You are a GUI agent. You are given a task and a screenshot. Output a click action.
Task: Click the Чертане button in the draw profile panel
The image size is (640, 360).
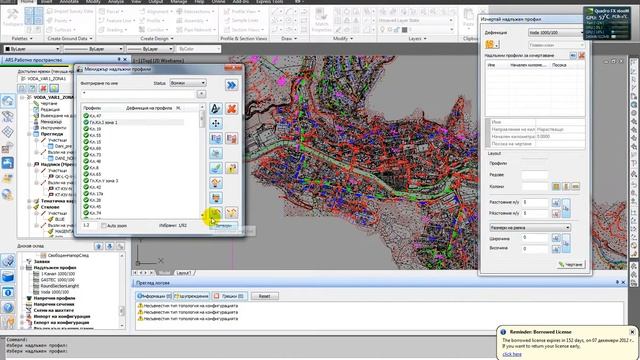[x=571, y=264]
